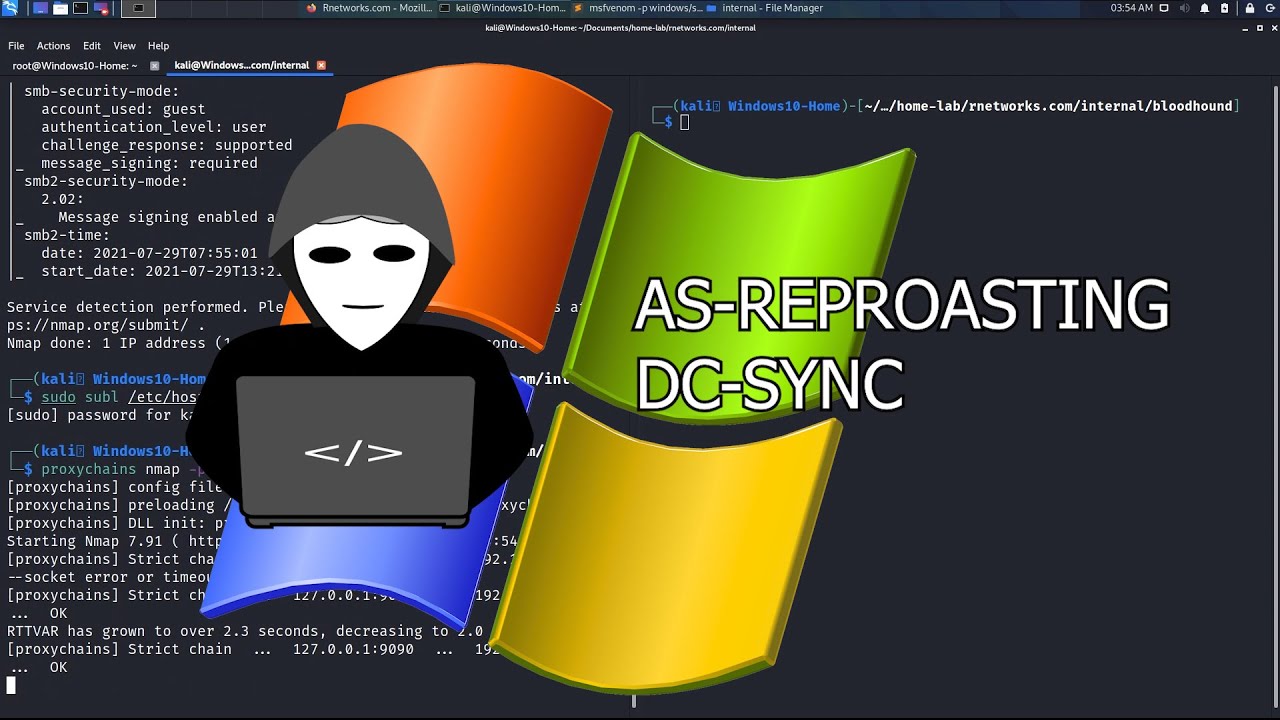Click 'smb-security-mode:' output line

click(x=102, y=91)
